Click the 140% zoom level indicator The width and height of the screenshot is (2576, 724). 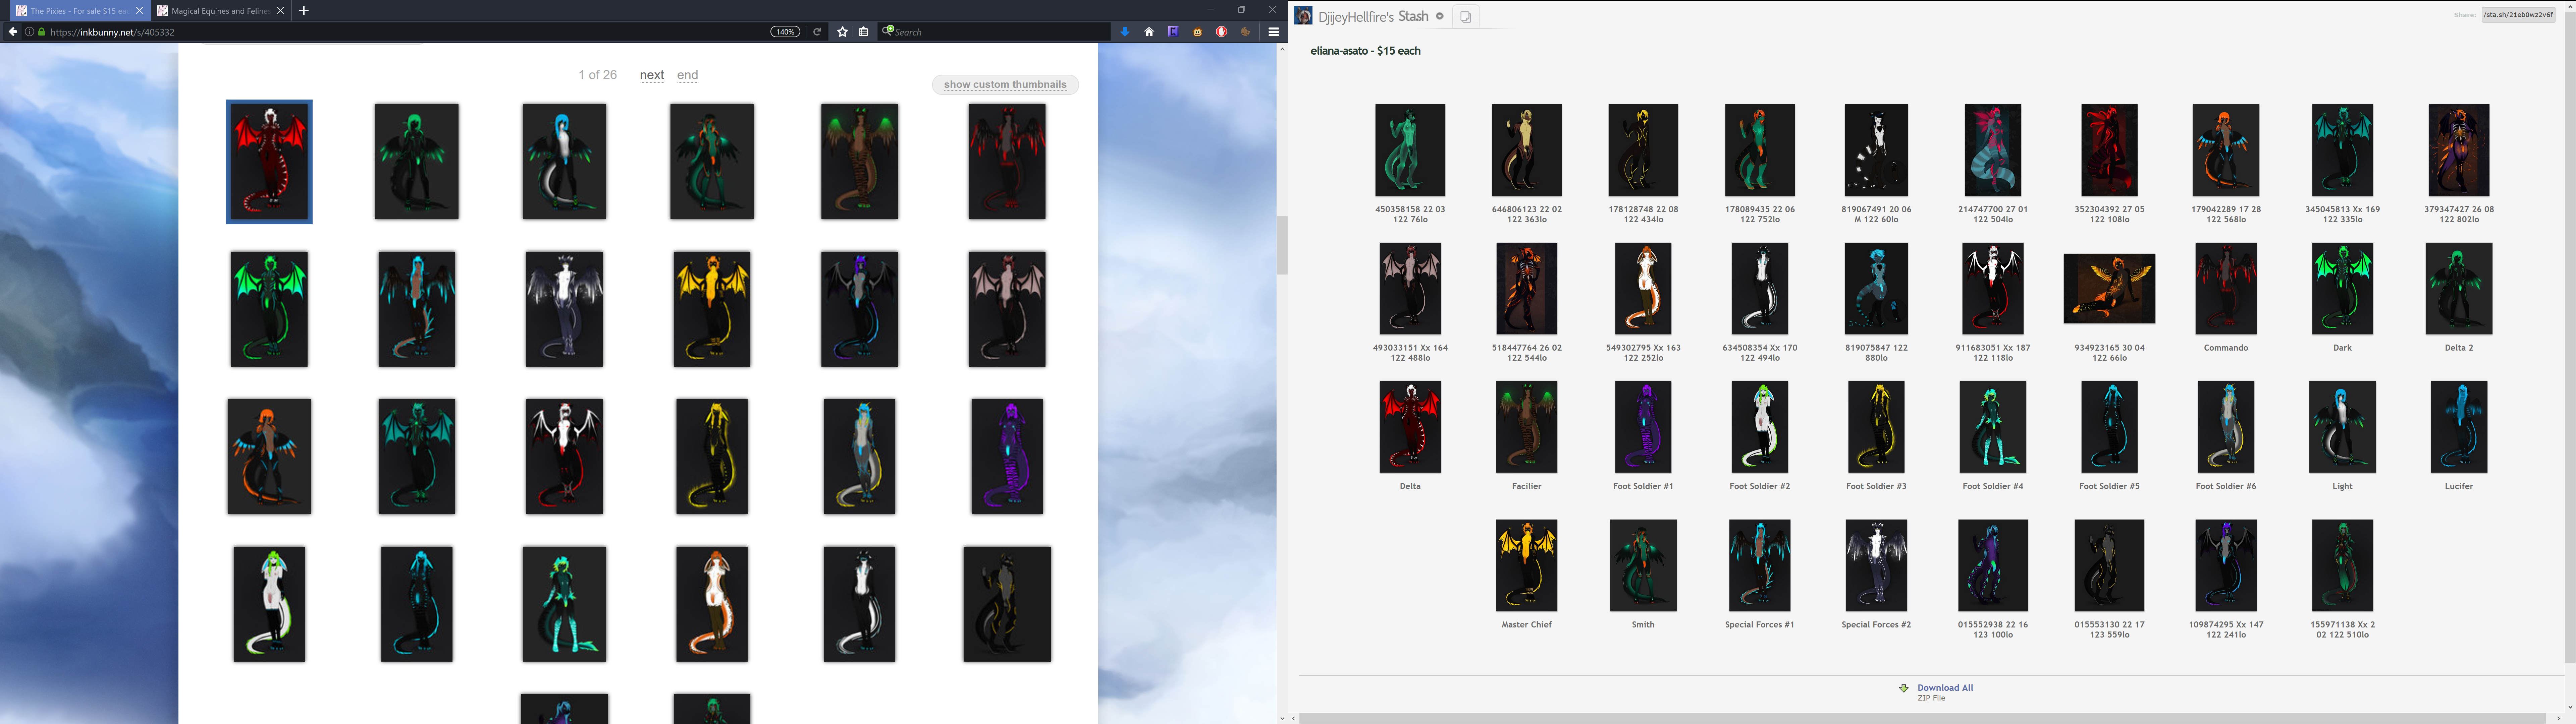[785, 32]
